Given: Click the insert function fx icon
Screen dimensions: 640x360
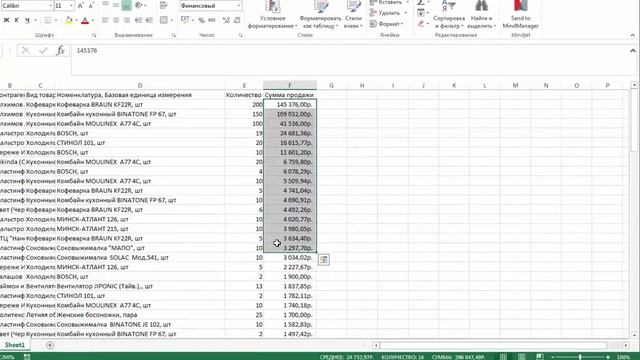Looking at the screenshot, I should (x=60, y=50).
